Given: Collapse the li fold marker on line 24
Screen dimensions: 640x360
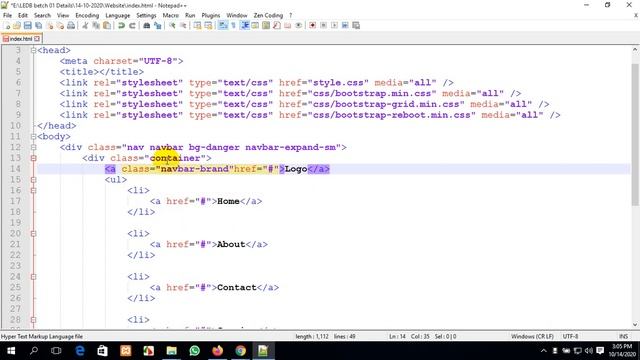Looking at the screenshot, I should 33,277.
